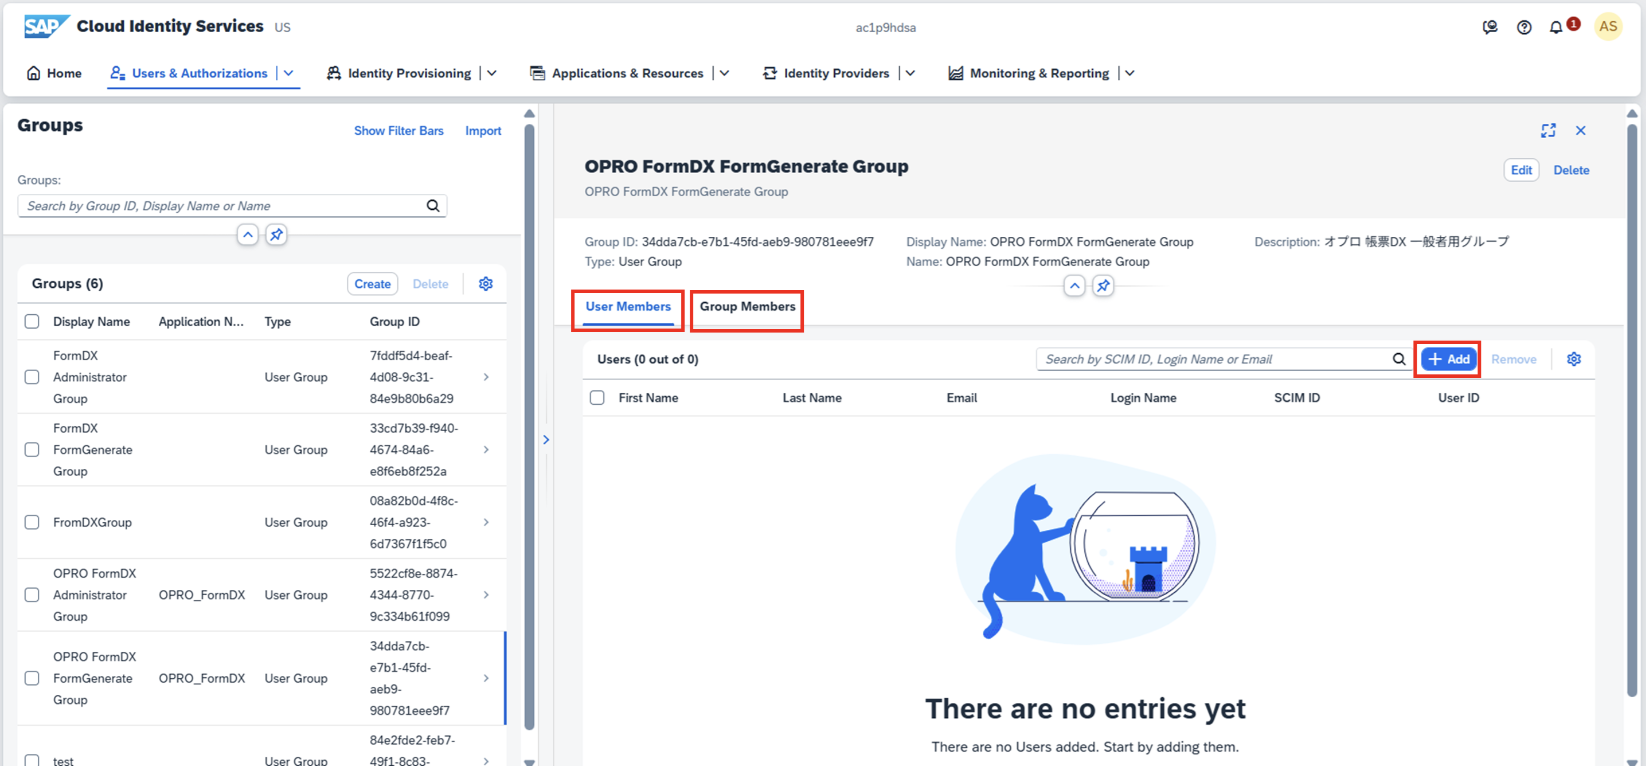The height and width of the screenshot is (766, 1646).
Task: Check the FromDXGroup row checkbox
Action: tap(32, 522)
